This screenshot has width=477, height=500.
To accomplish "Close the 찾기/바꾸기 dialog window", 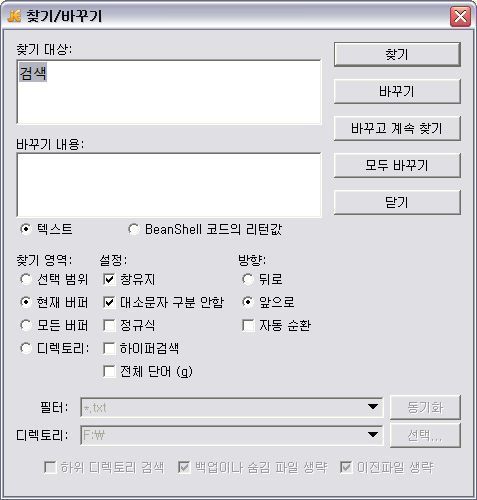I will (x=460, y=16).
